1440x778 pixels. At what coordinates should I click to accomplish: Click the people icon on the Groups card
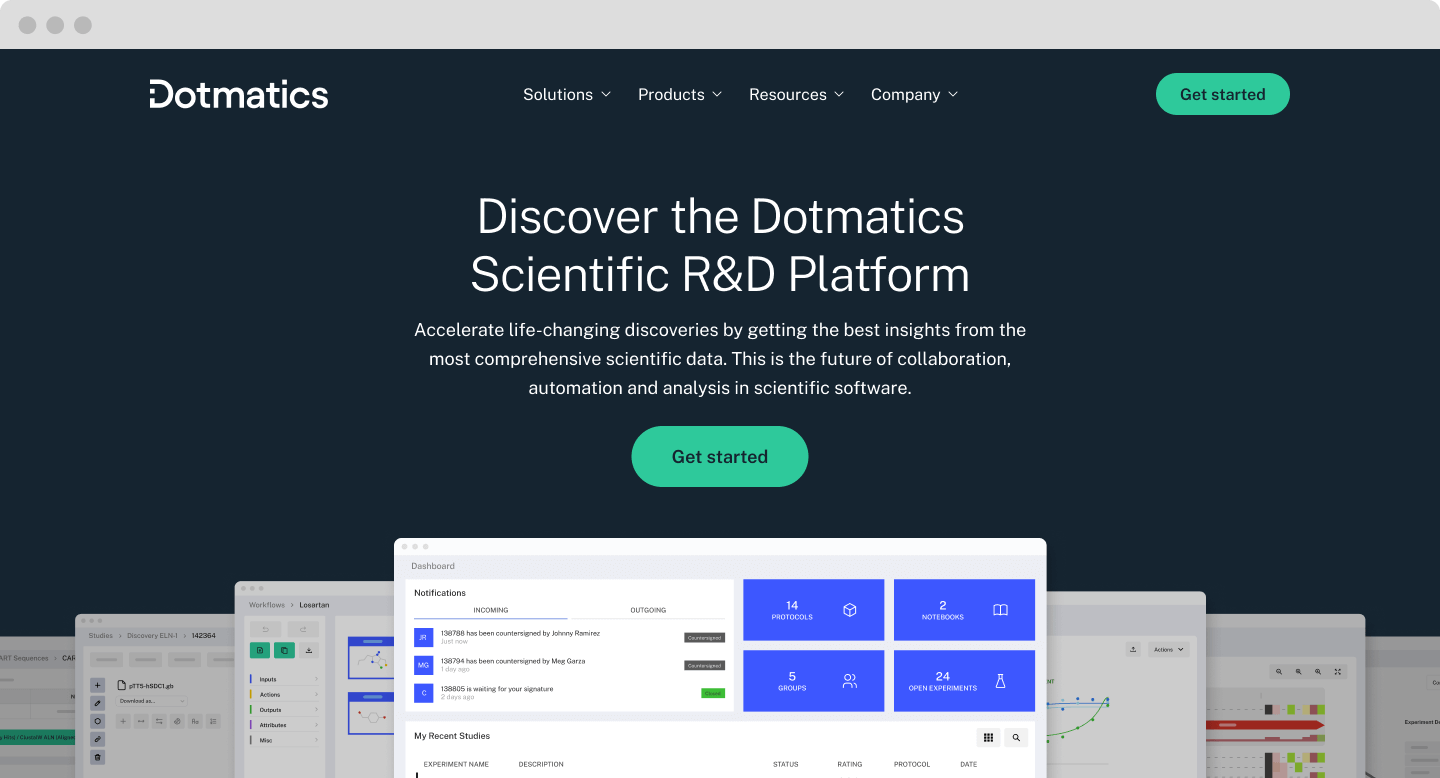pyautogui.click(x=850, y=681)
